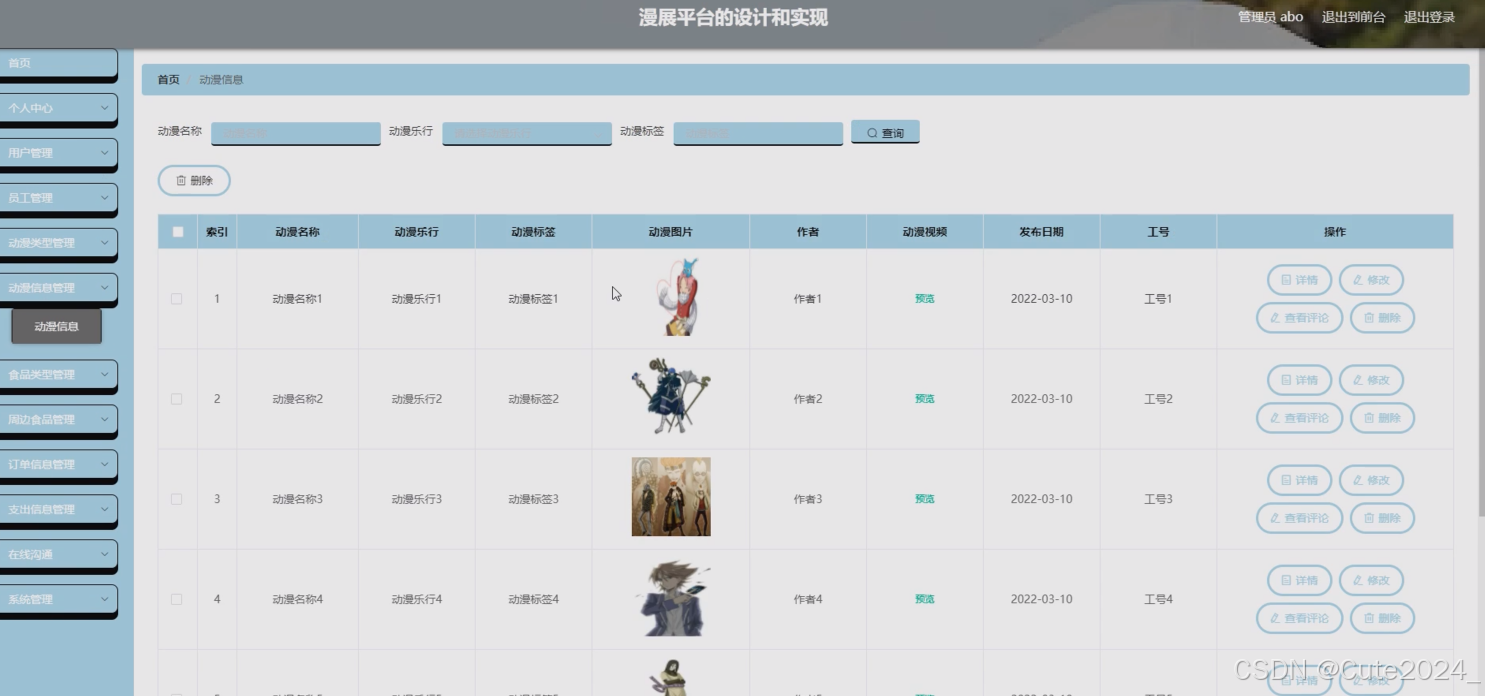Expand the 在线沟通 sidebar menu
This screenshot has width=1485, height=696.
[x=58, y=555]
